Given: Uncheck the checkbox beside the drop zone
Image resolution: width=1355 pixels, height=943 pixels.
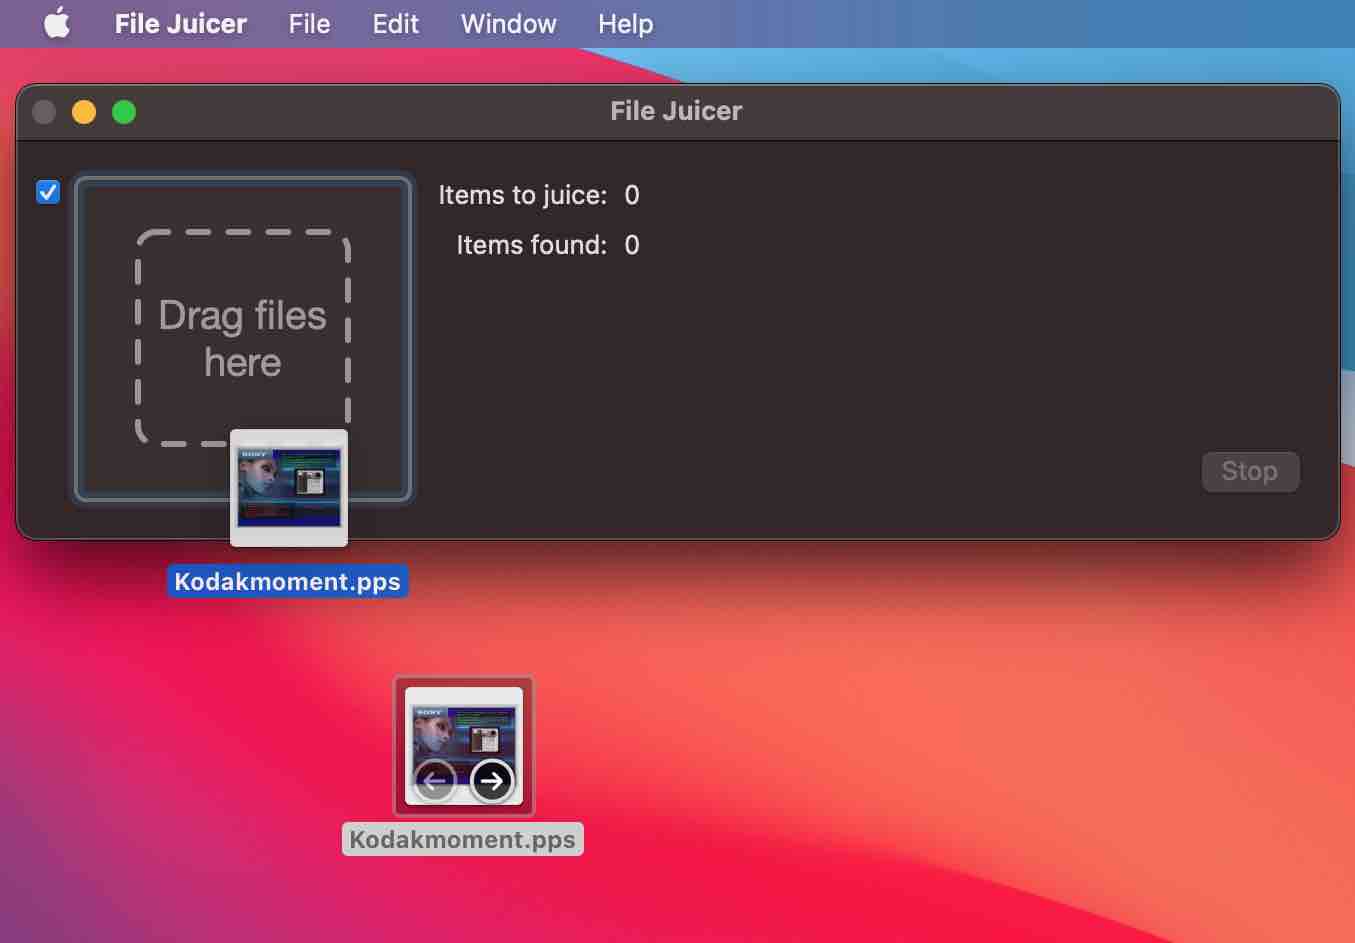Looking at the screenshot, I should [47, 192].
